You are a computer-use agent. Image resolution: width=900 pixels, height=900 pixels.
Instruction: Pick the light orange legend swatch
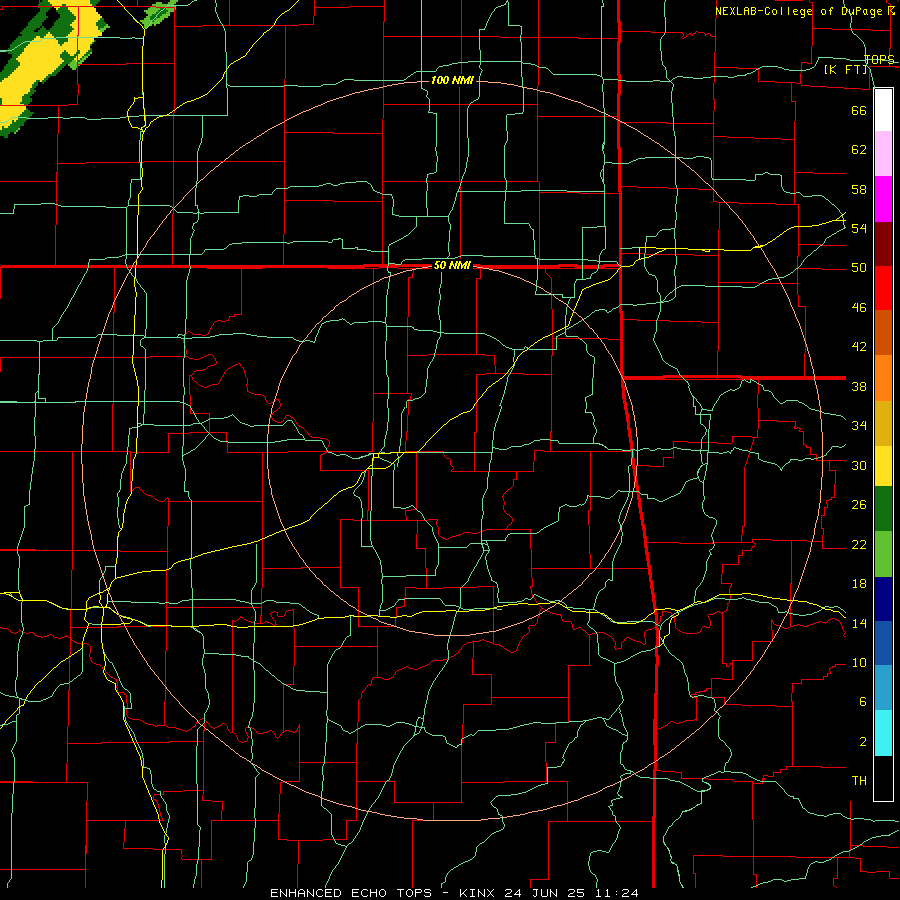point(883,378)
